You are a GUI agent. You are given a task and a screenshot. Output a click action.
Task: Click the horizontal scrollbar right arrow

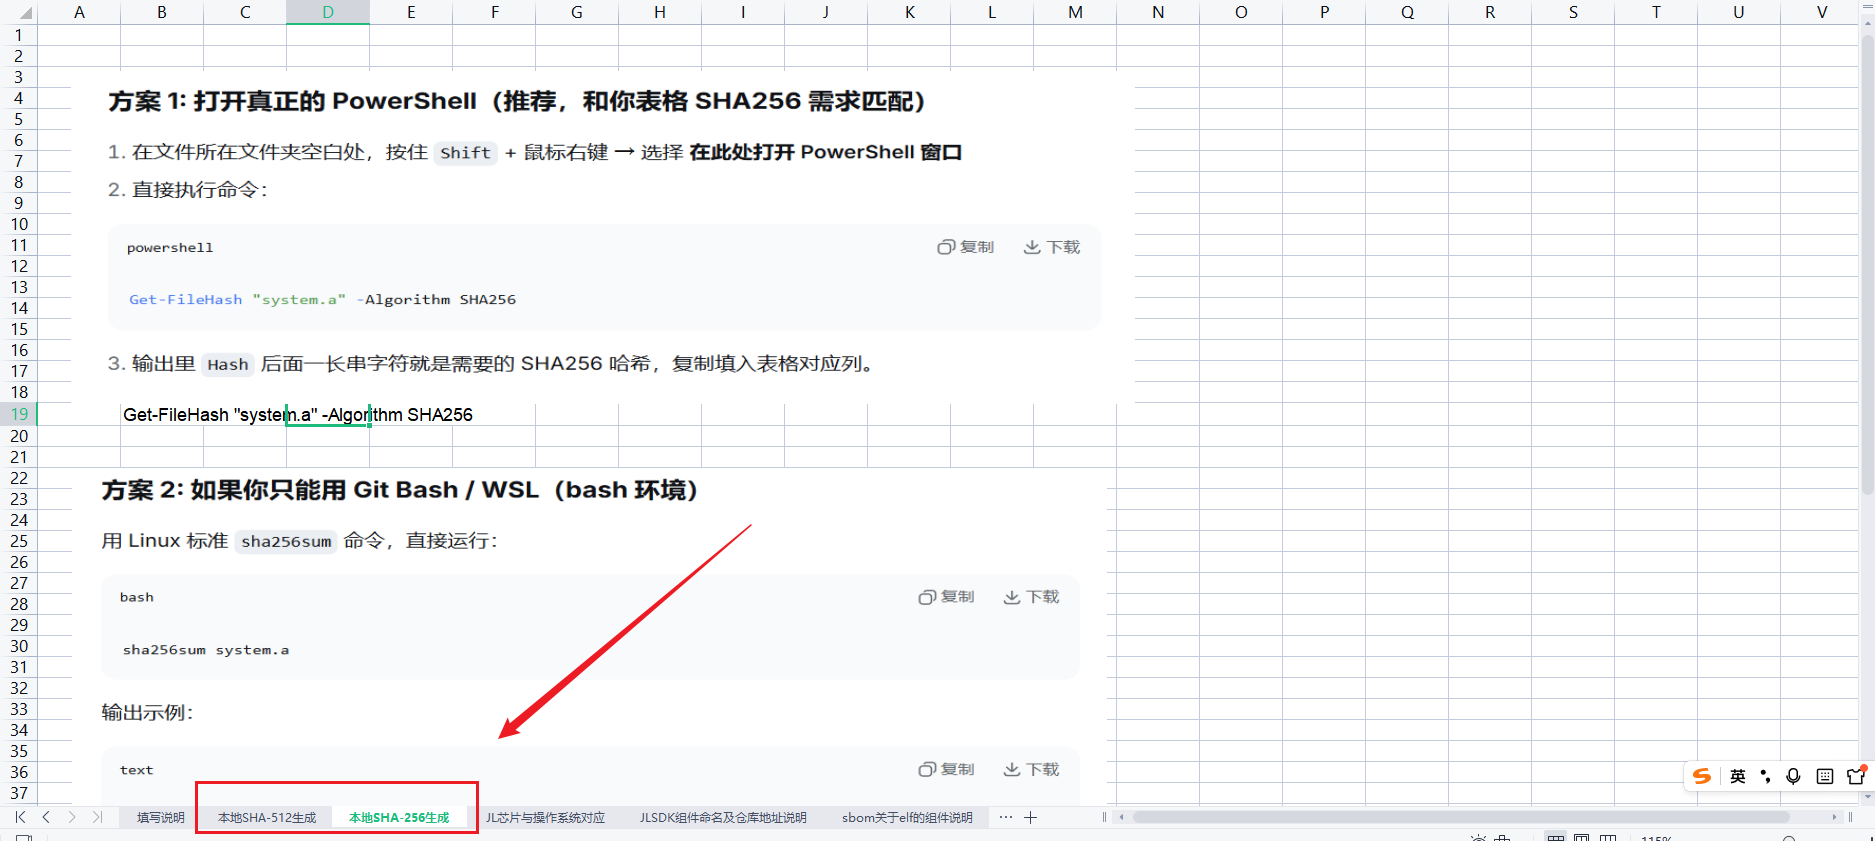click(1834, 817)
